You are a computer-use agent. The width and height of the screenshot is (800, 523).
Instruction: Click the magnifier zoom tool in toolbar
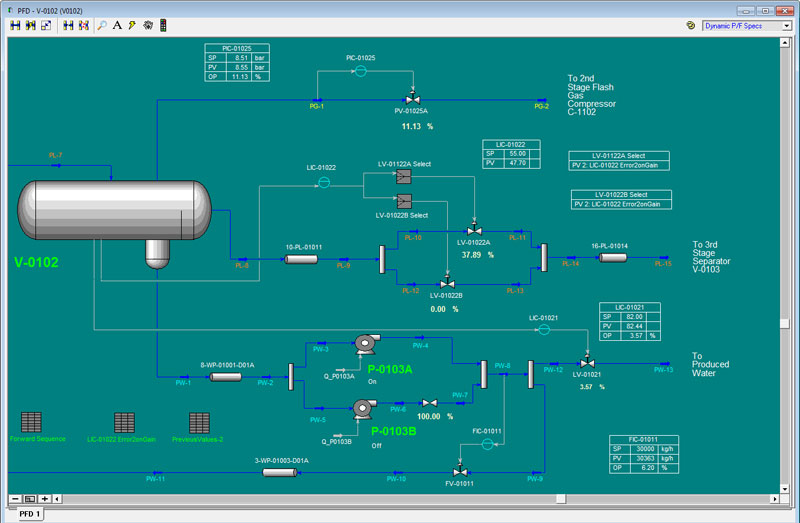click(102, 25)
